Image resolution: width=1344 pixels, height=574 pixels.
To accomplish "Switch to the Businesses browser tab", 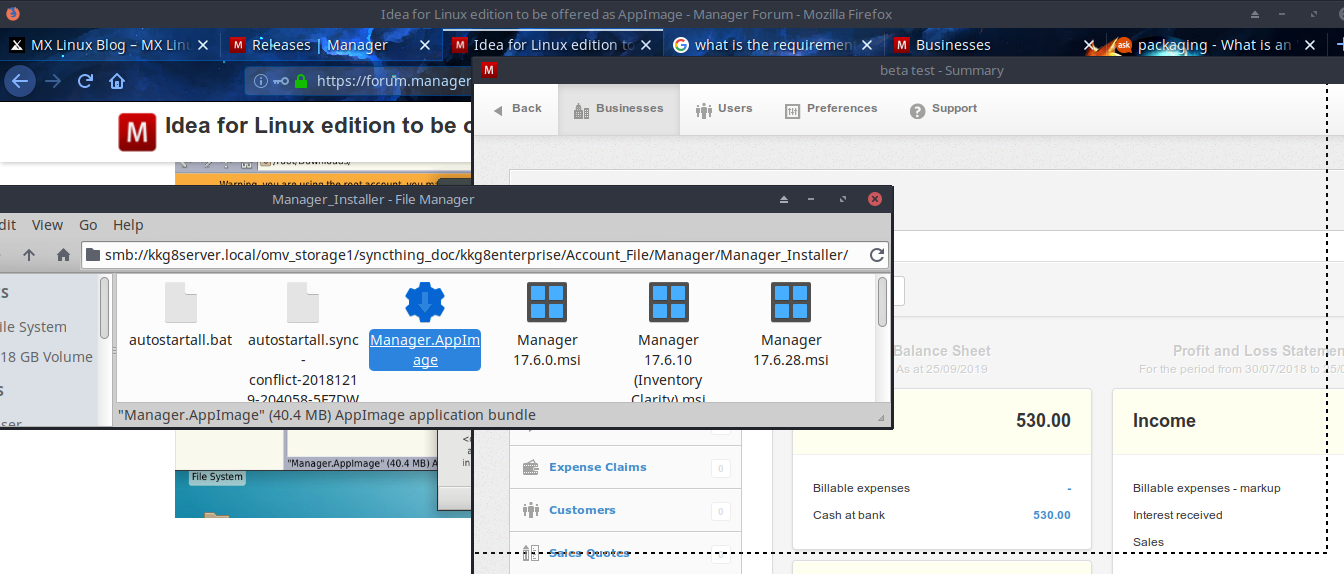I will pyautogui.click(x=953, y=45).
